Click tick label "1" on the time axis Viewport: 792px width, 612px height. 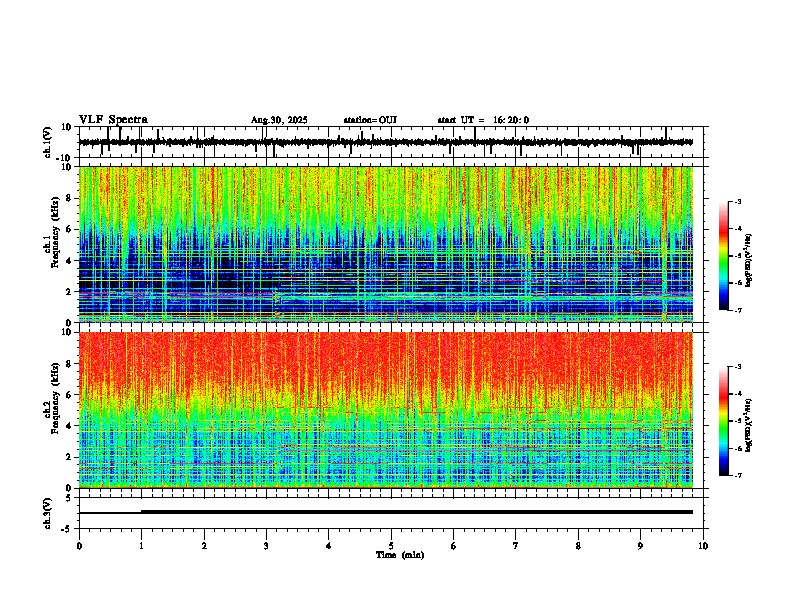point(141,546)
